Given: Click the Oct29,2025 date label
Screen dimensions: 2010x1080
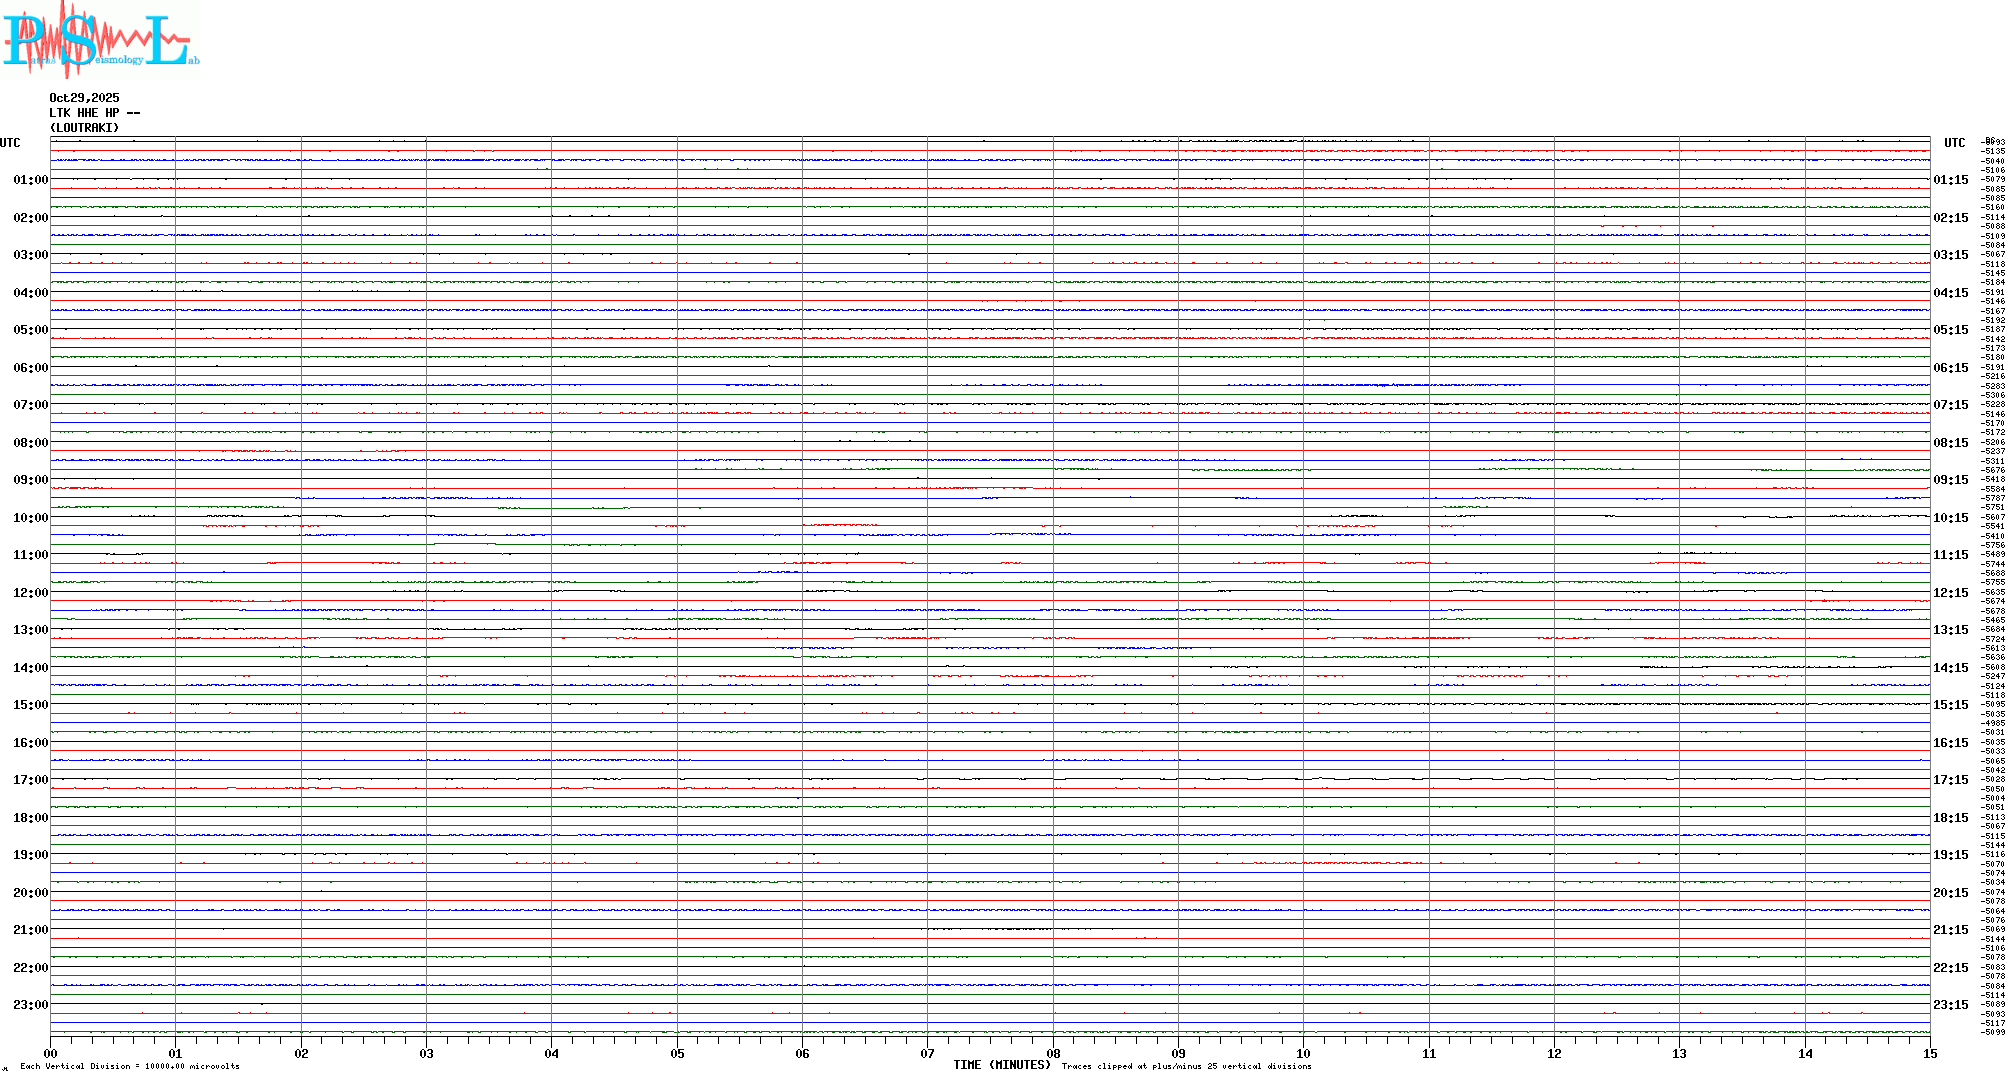Looking at the screenshot, I should point(84,98).
